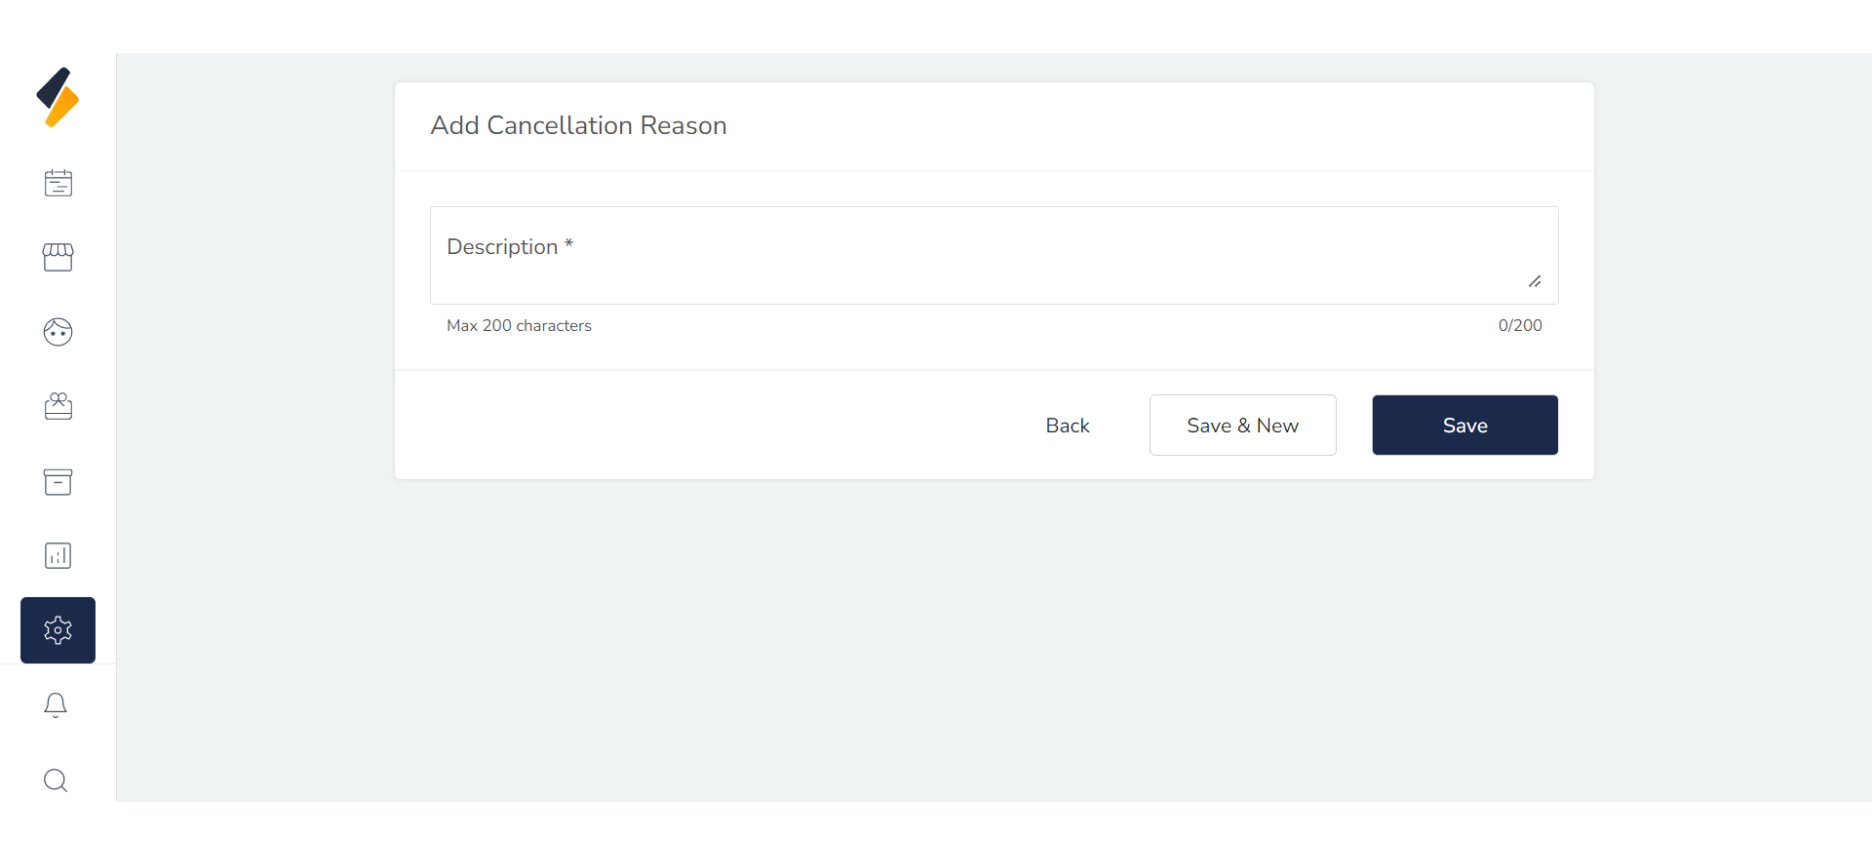Viewport: 1872px width, 855px height.
Task: Click the word Description in the field label
Action: 502,247
